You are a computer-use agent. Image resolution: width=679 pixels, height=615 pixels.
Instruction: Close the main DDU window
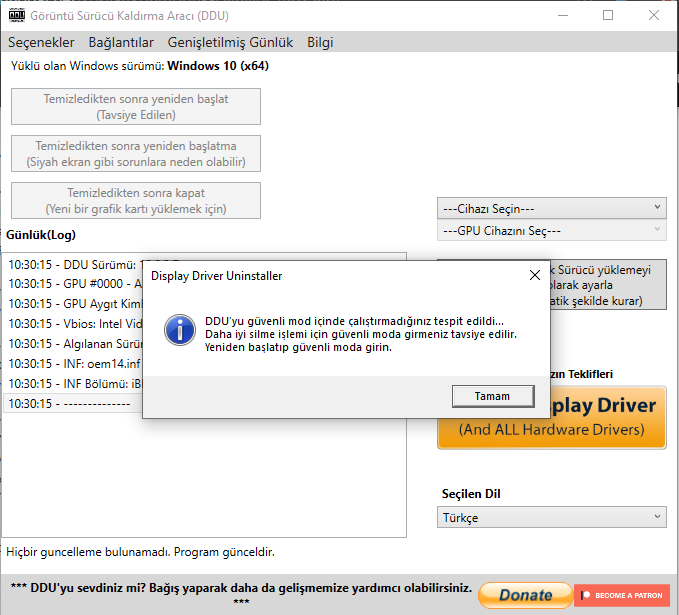(x=654, y=16)
